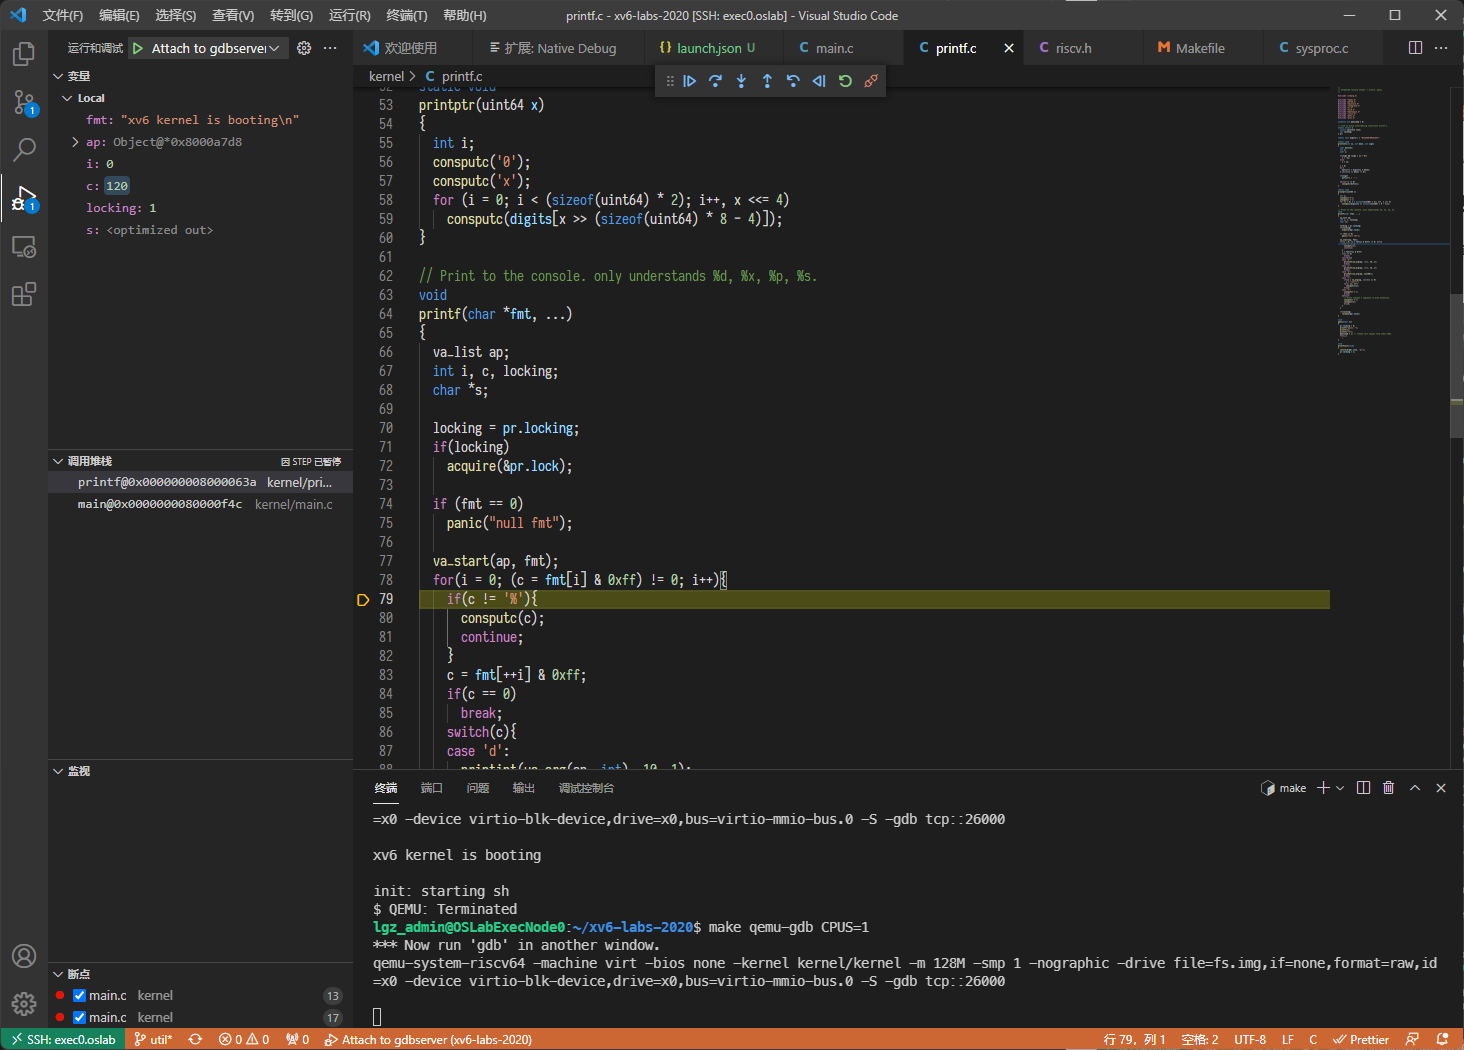Click the Step Into debug button
This screenshot has width=1464, height=1050.
741,81
